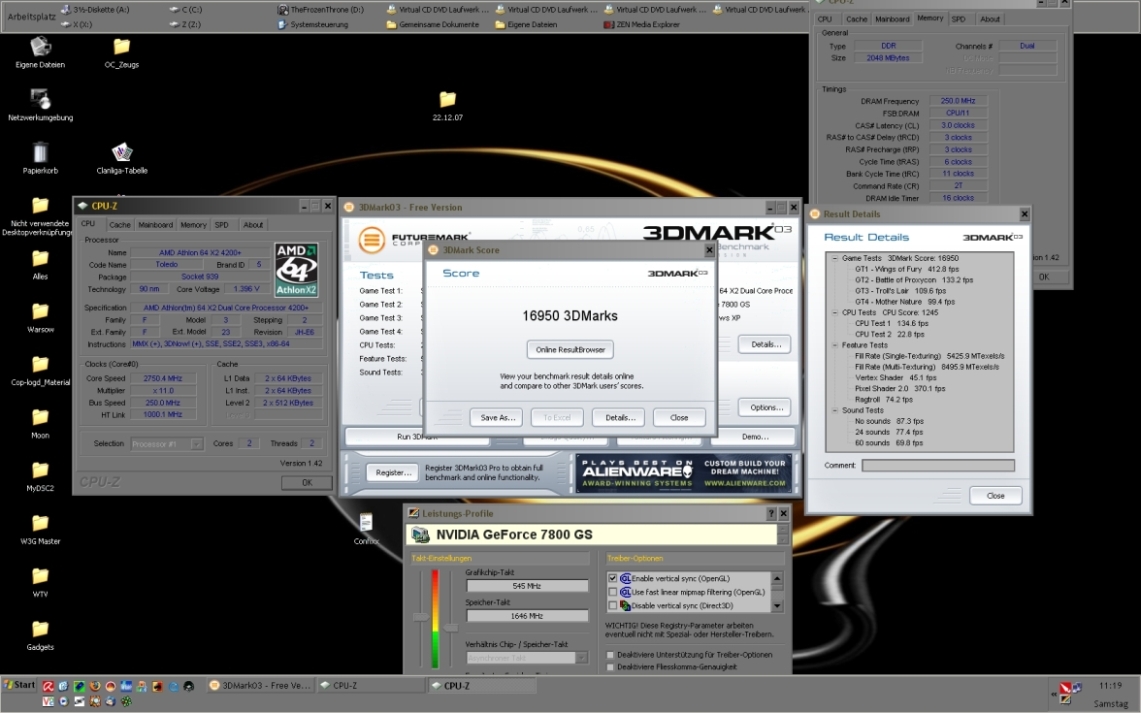Open the Warsow folder on desktop
Viewport: 1141px width, 713px height.
40,317
